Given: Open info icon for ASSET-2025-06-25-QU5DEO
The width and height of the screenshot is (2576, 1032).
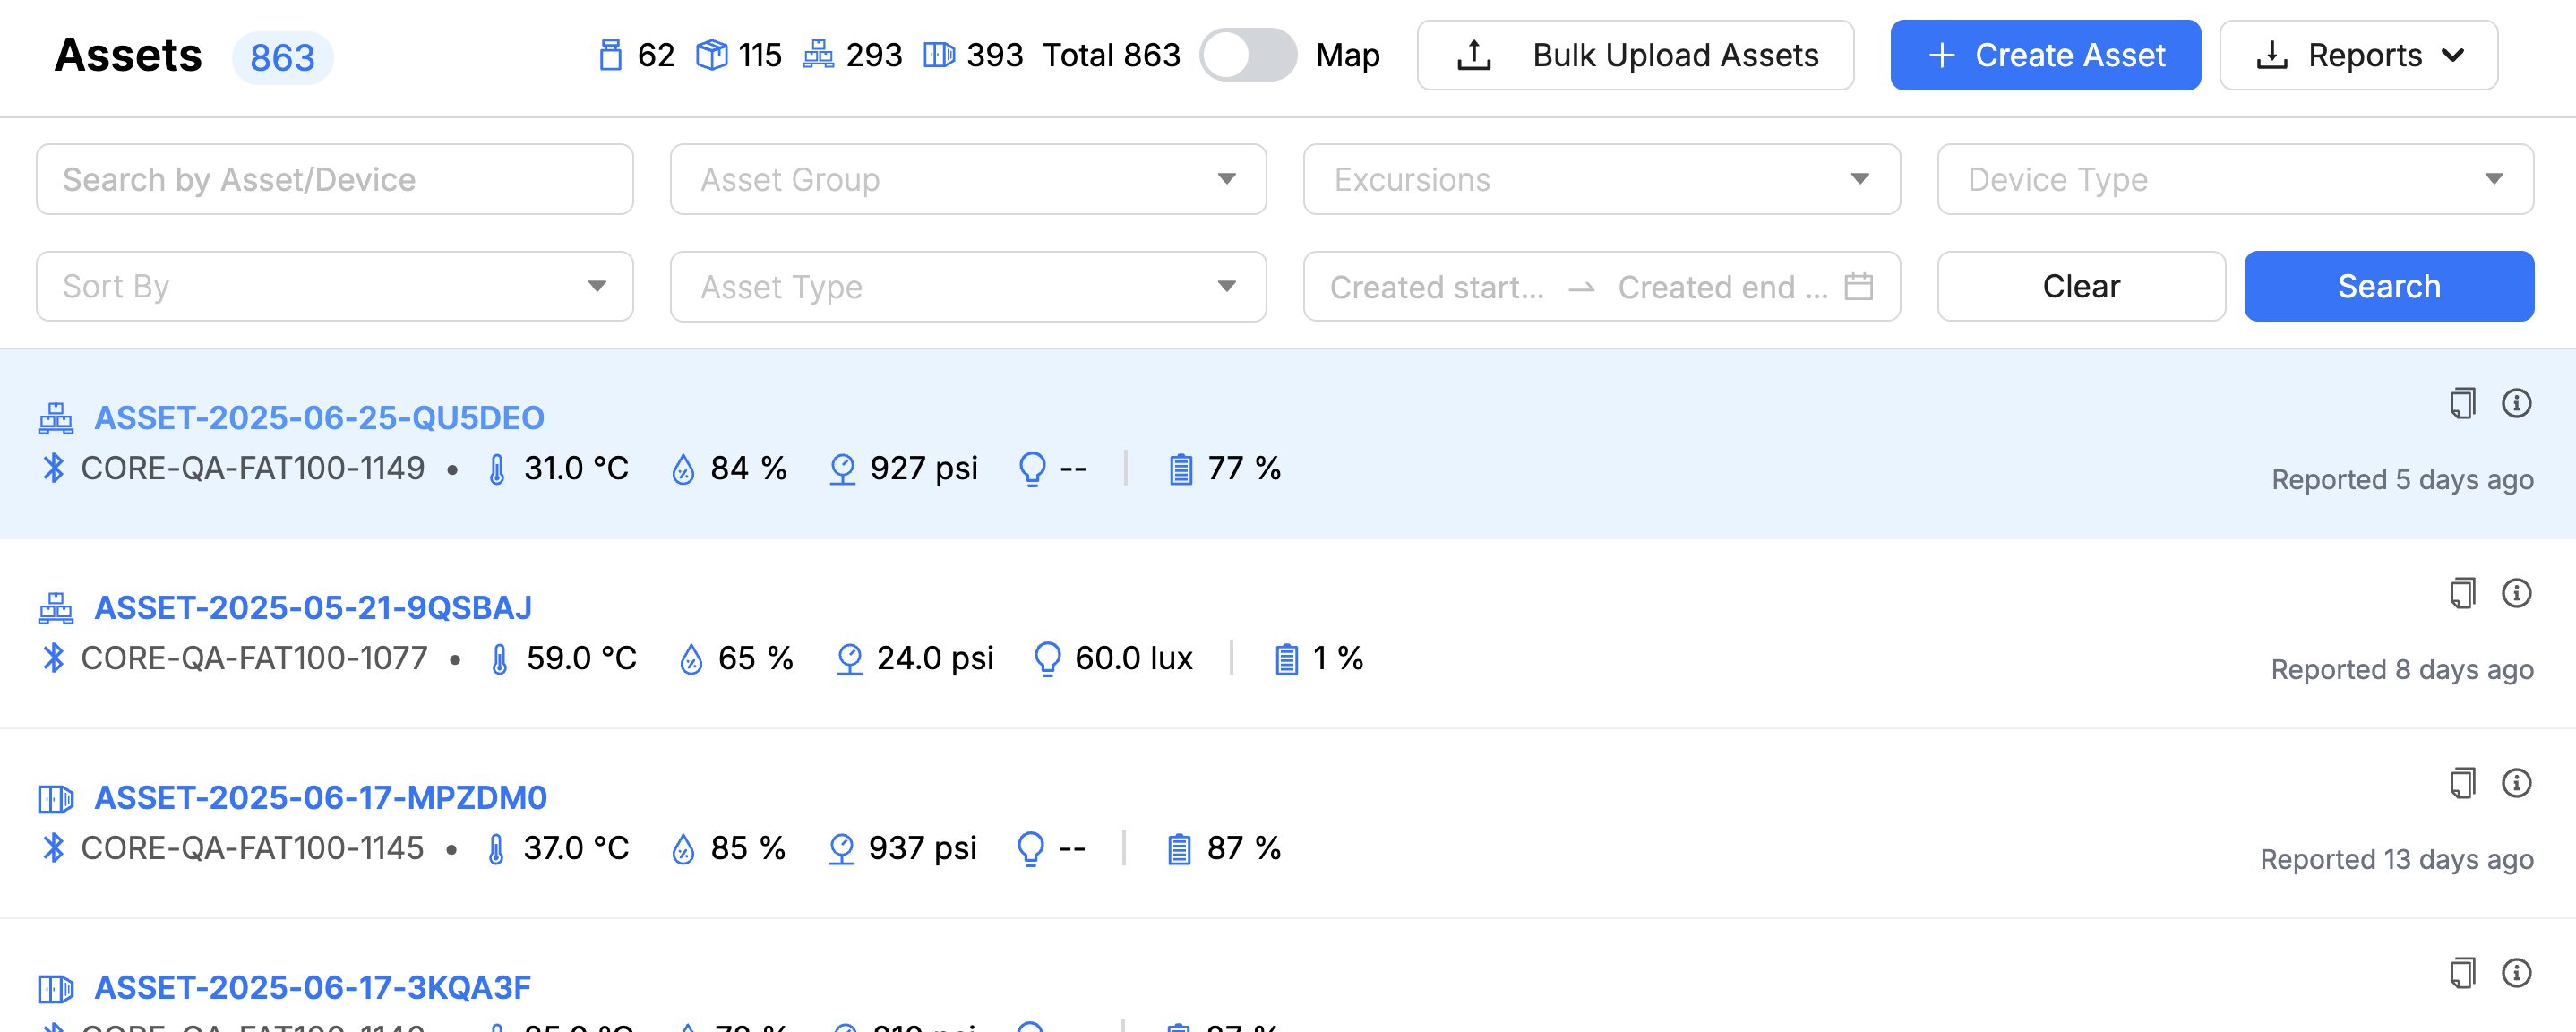Looking at the screenshot, I should 2516,403.
